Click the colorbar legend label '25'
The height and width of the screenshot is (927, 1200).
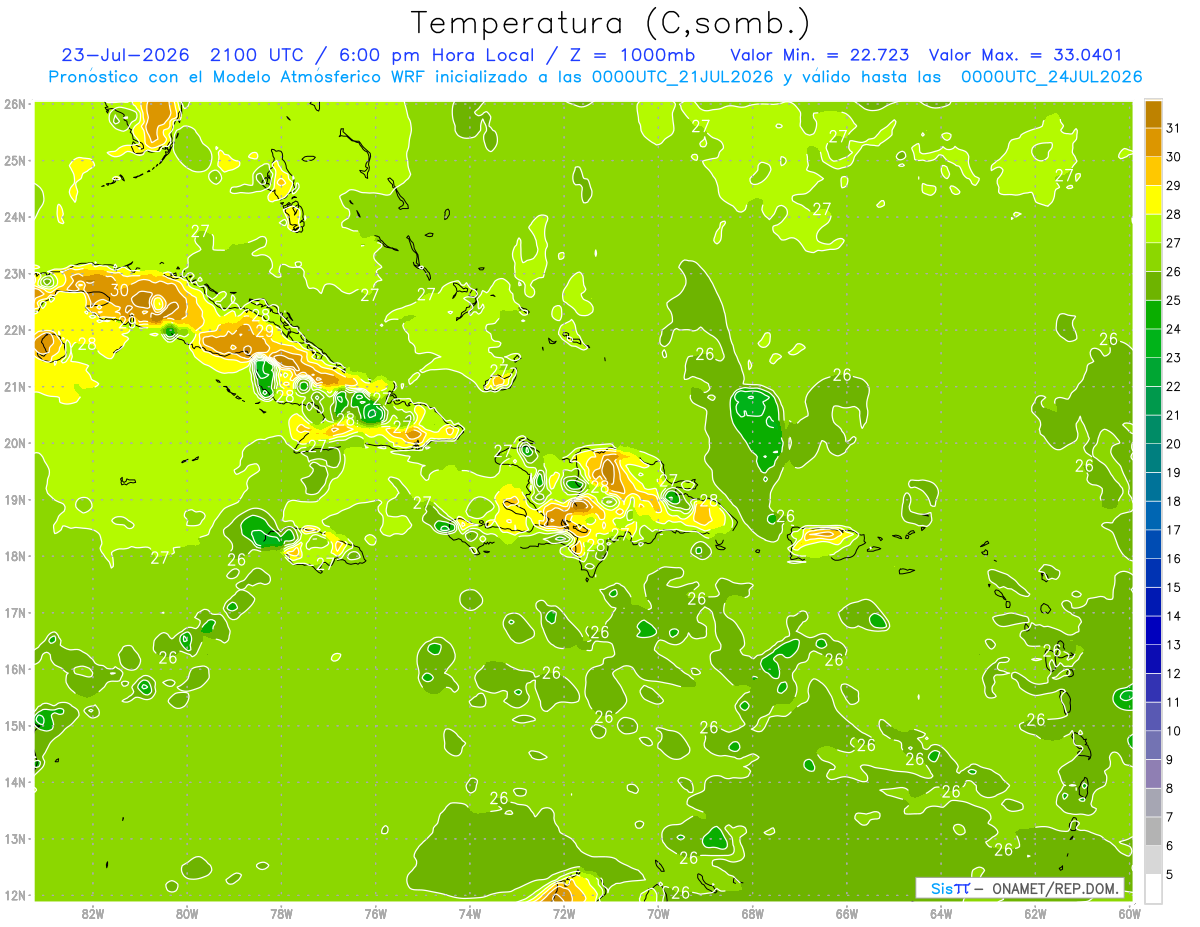(1174, 301)
